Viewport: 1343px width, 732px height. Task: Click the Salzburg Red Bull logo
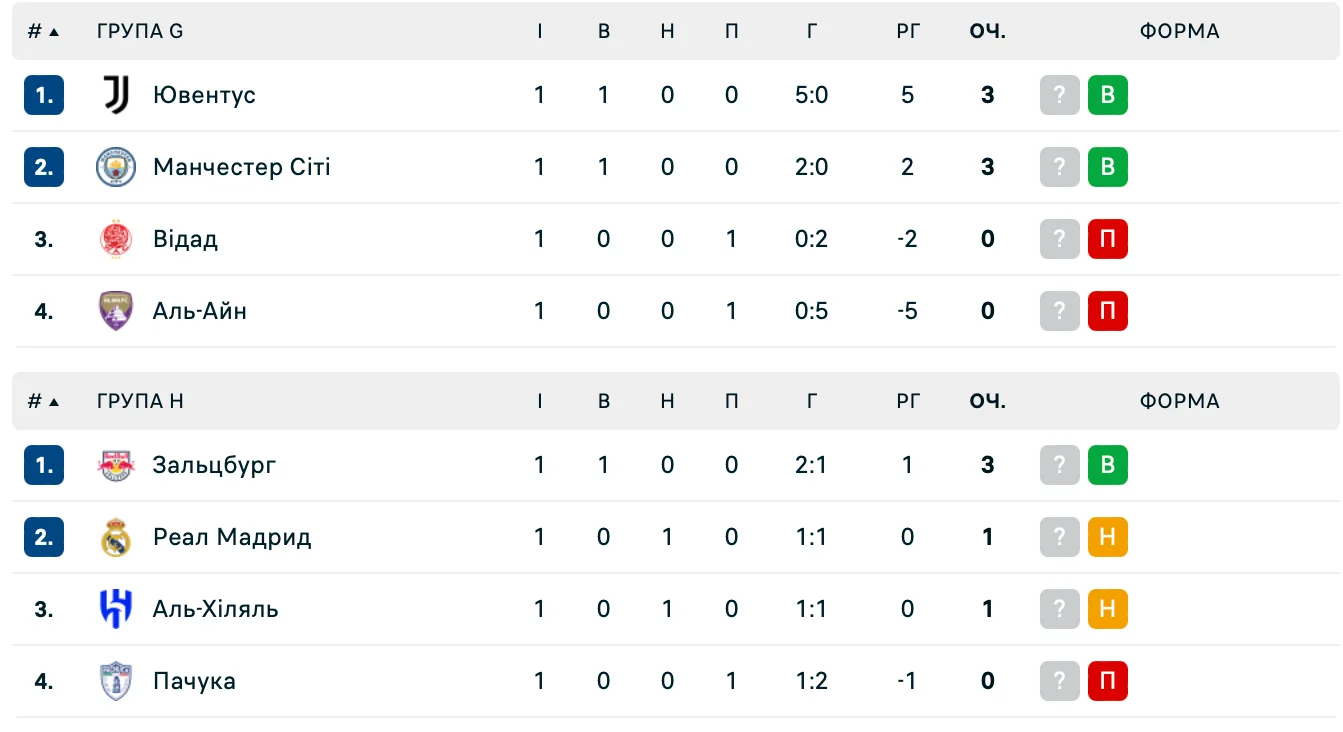(x=116, y=465)
